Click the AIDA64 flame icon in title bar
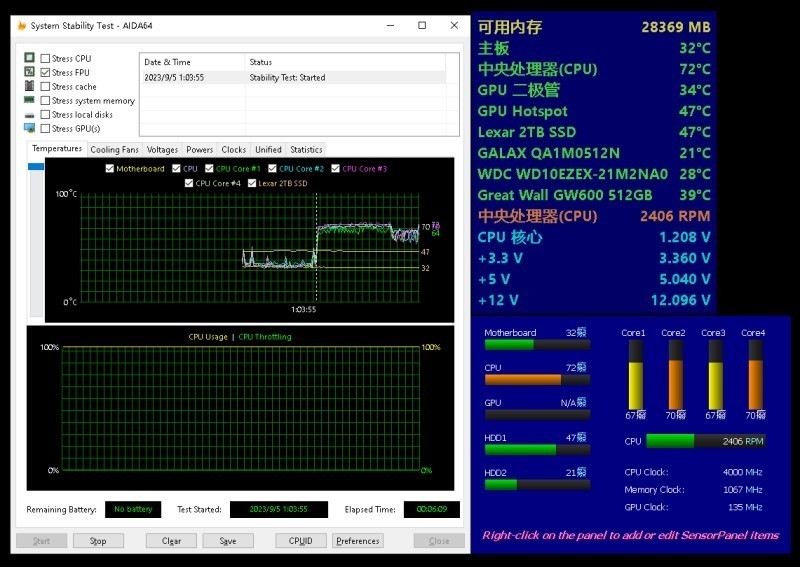 pos(22,25)
